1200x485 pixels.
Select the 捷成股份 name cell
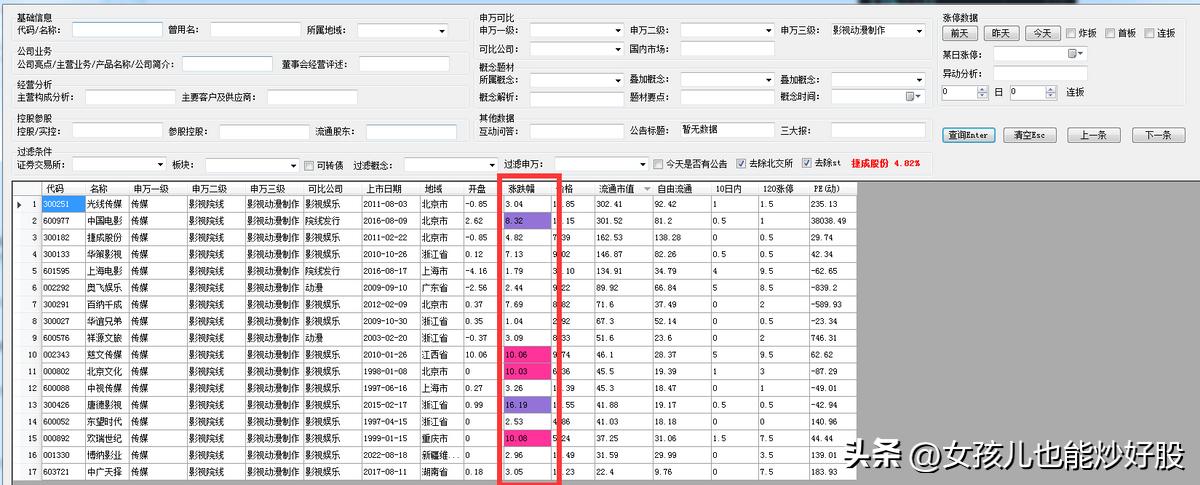pos(107,237)
